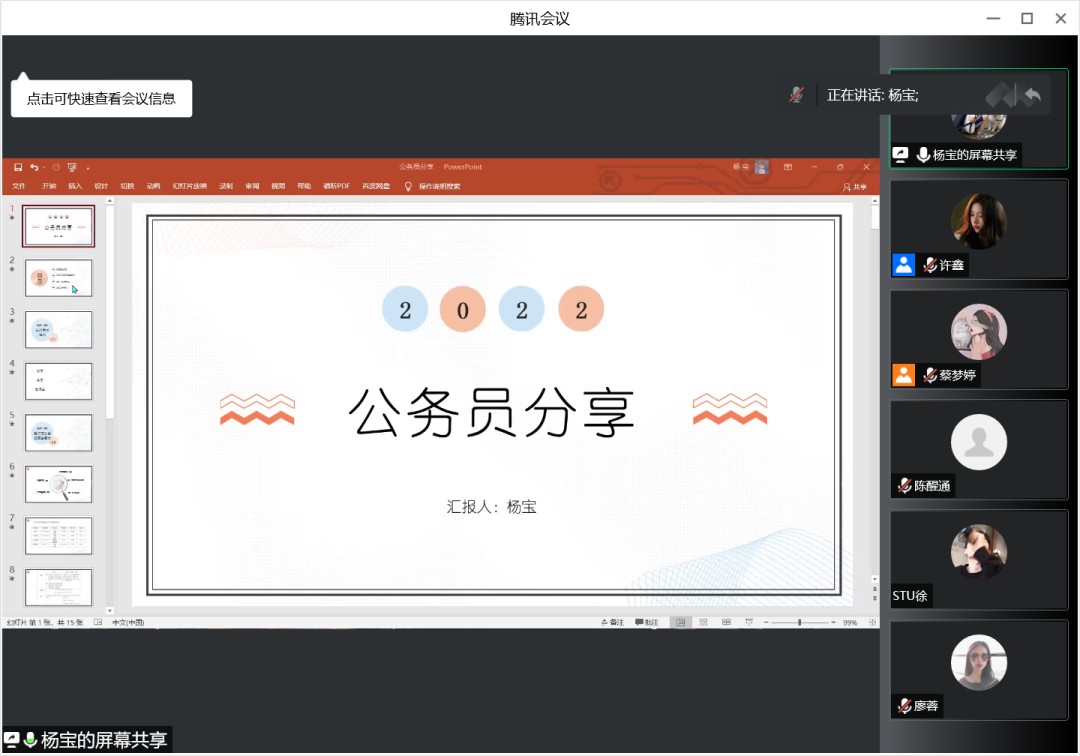Click the ribbon display options icon
Screen dimensions: 1080x756
(x=788, y=167)
